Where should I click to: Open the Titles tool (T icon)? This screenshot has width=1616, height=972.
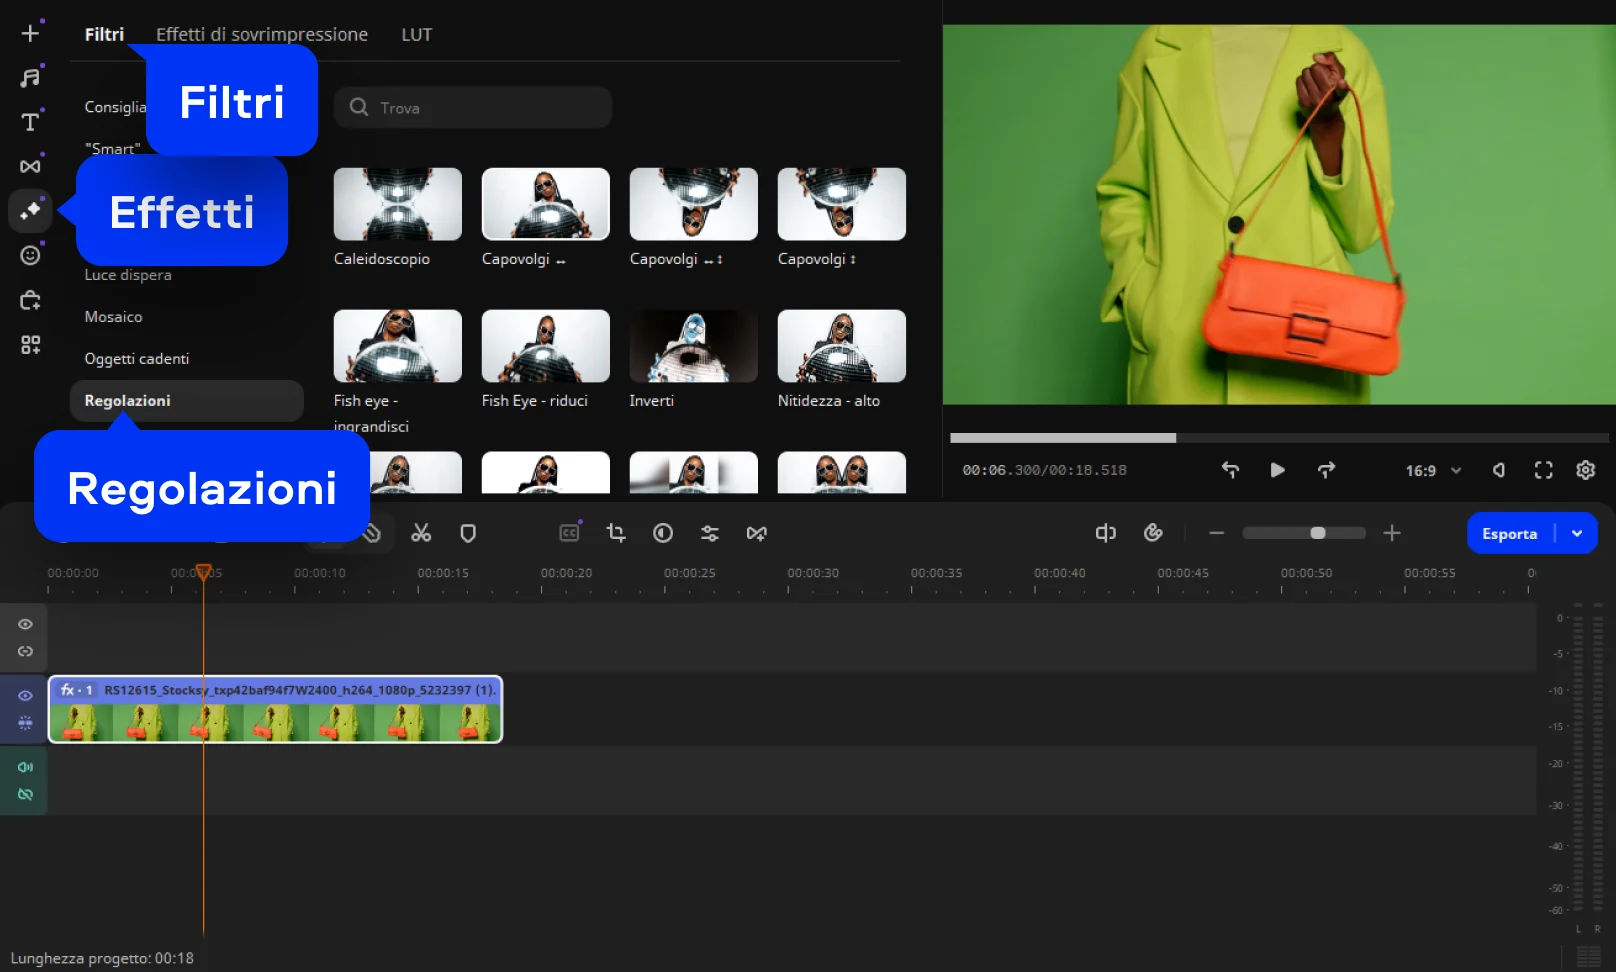30,122
